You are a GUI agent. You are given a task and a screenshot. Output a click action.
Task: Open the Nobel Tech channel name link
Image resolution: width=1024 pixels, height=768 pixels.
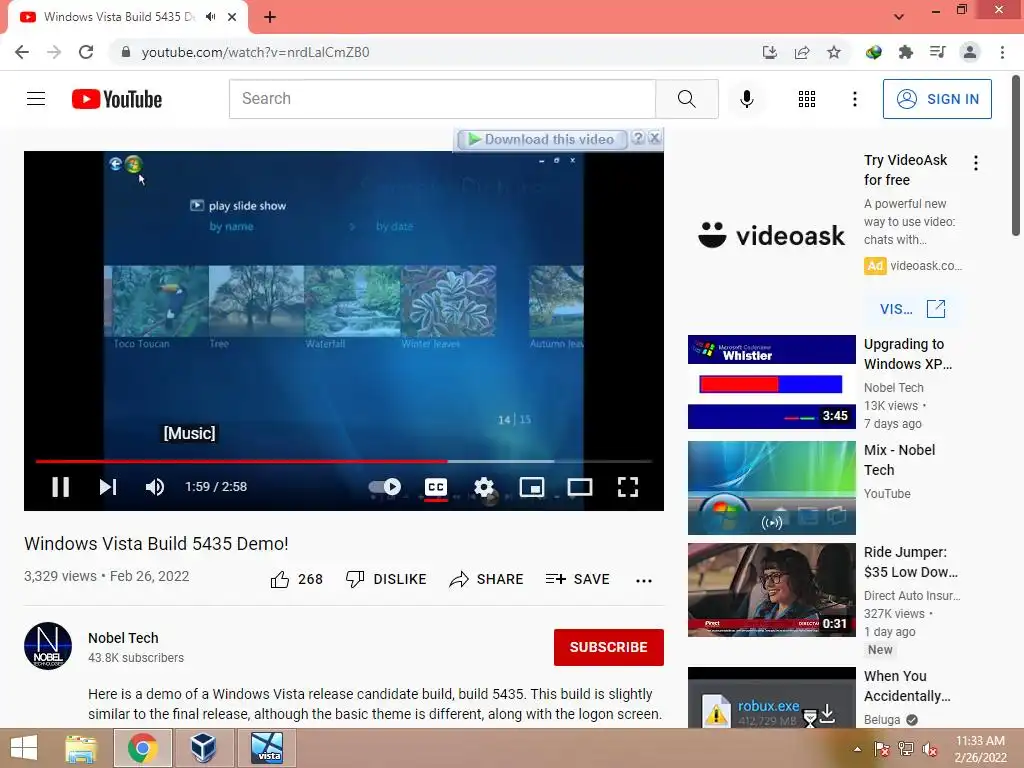[123, 638]
